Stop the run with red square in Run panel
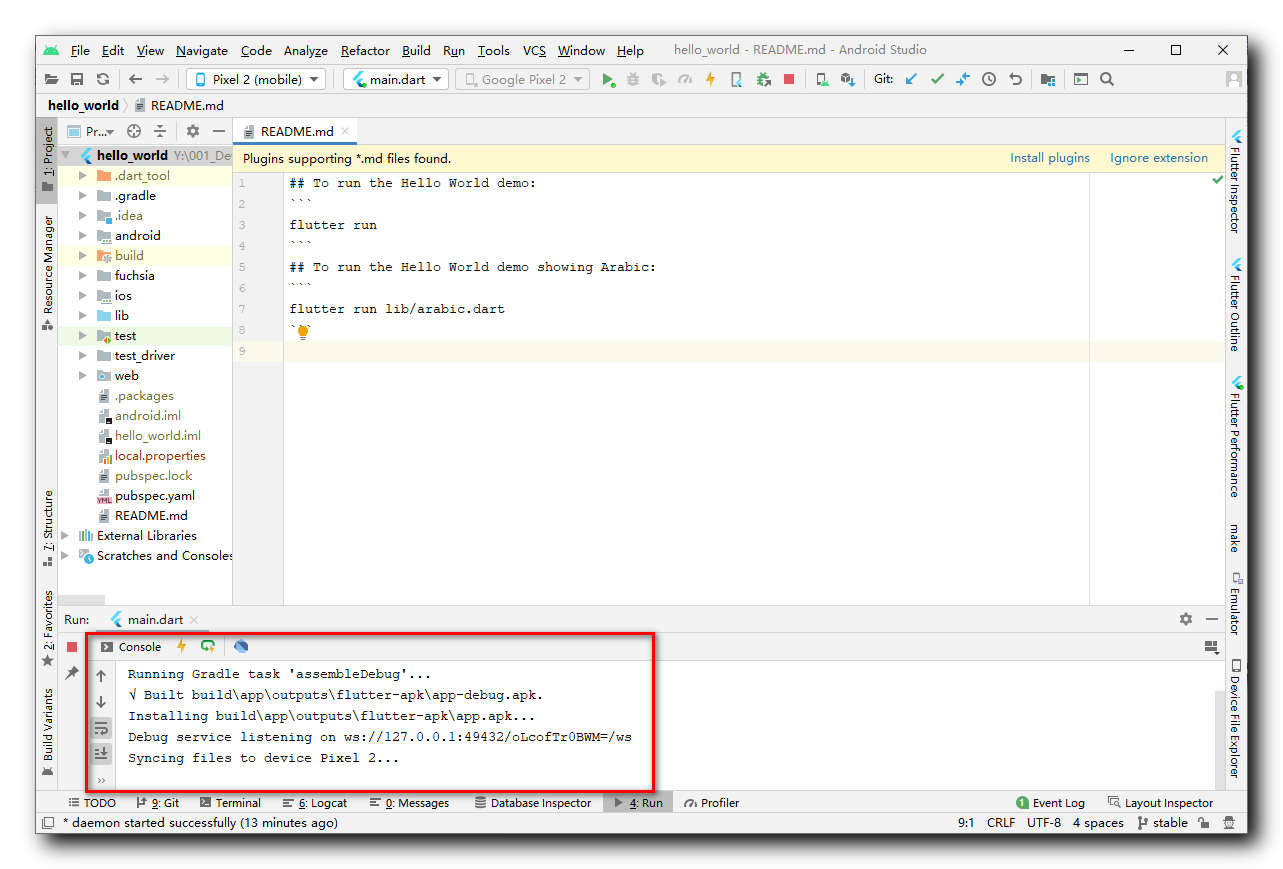The height and width of the screenshot is (869, 1283). [72, 647]
